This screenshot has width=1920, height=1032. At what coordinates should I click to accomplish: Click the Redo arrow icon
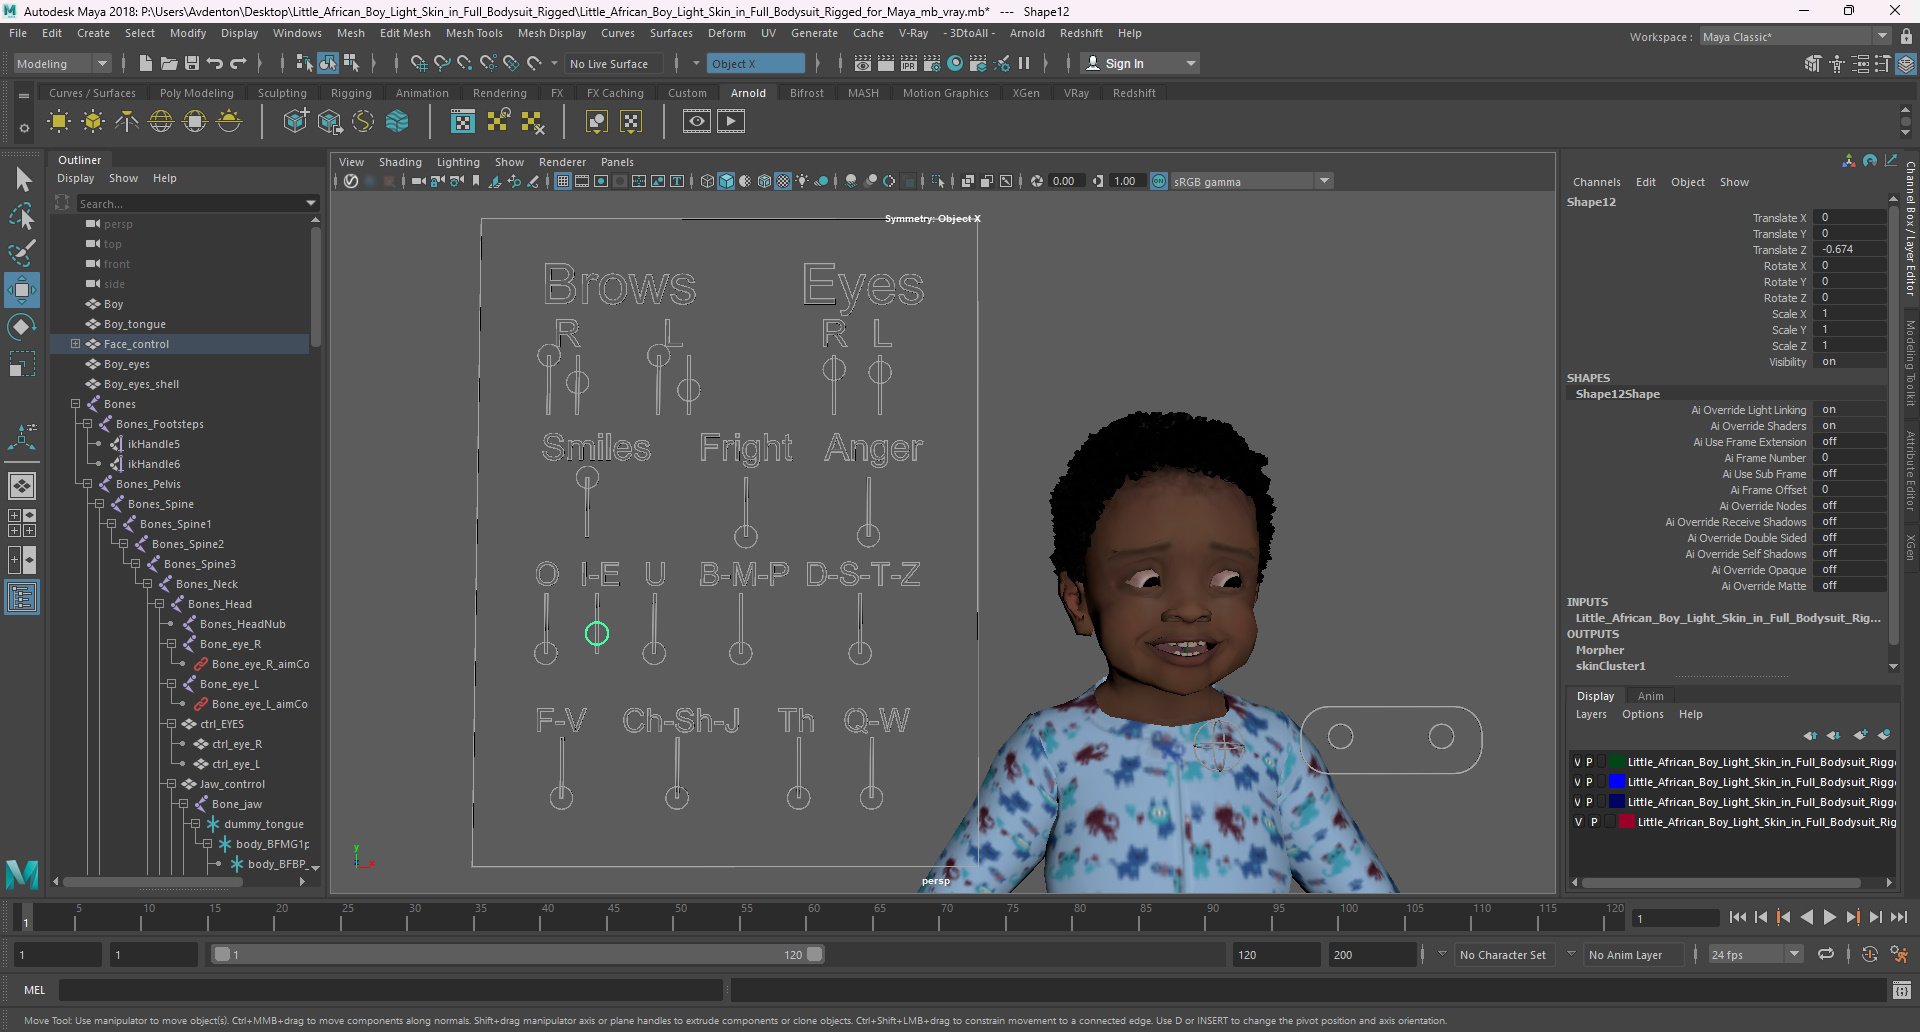[238, 63]
